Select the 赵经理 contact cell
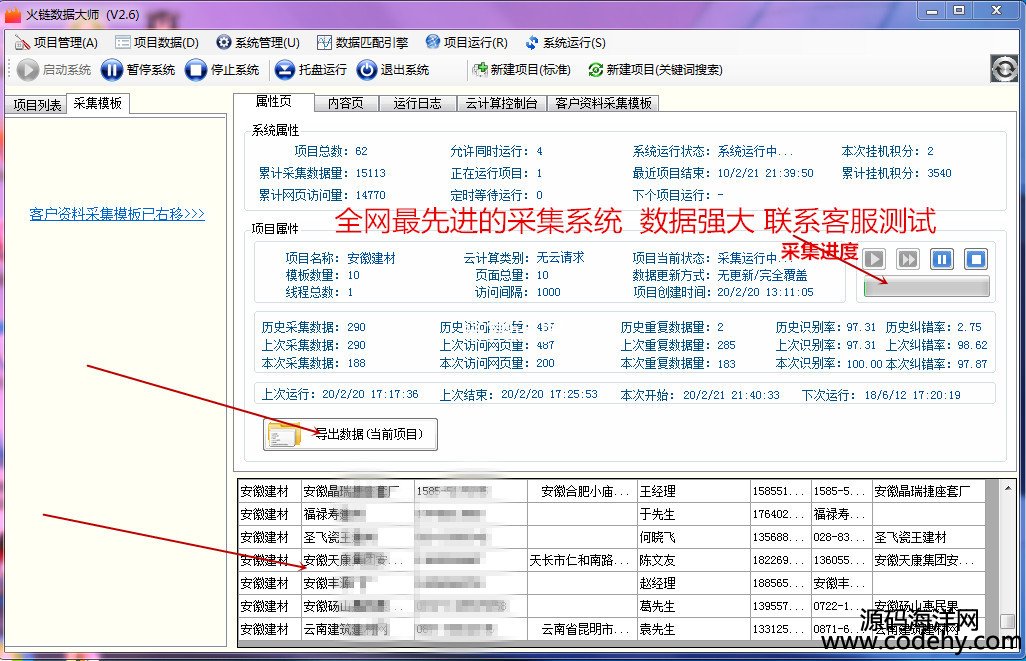1026x661 pixels. (694, 583)
